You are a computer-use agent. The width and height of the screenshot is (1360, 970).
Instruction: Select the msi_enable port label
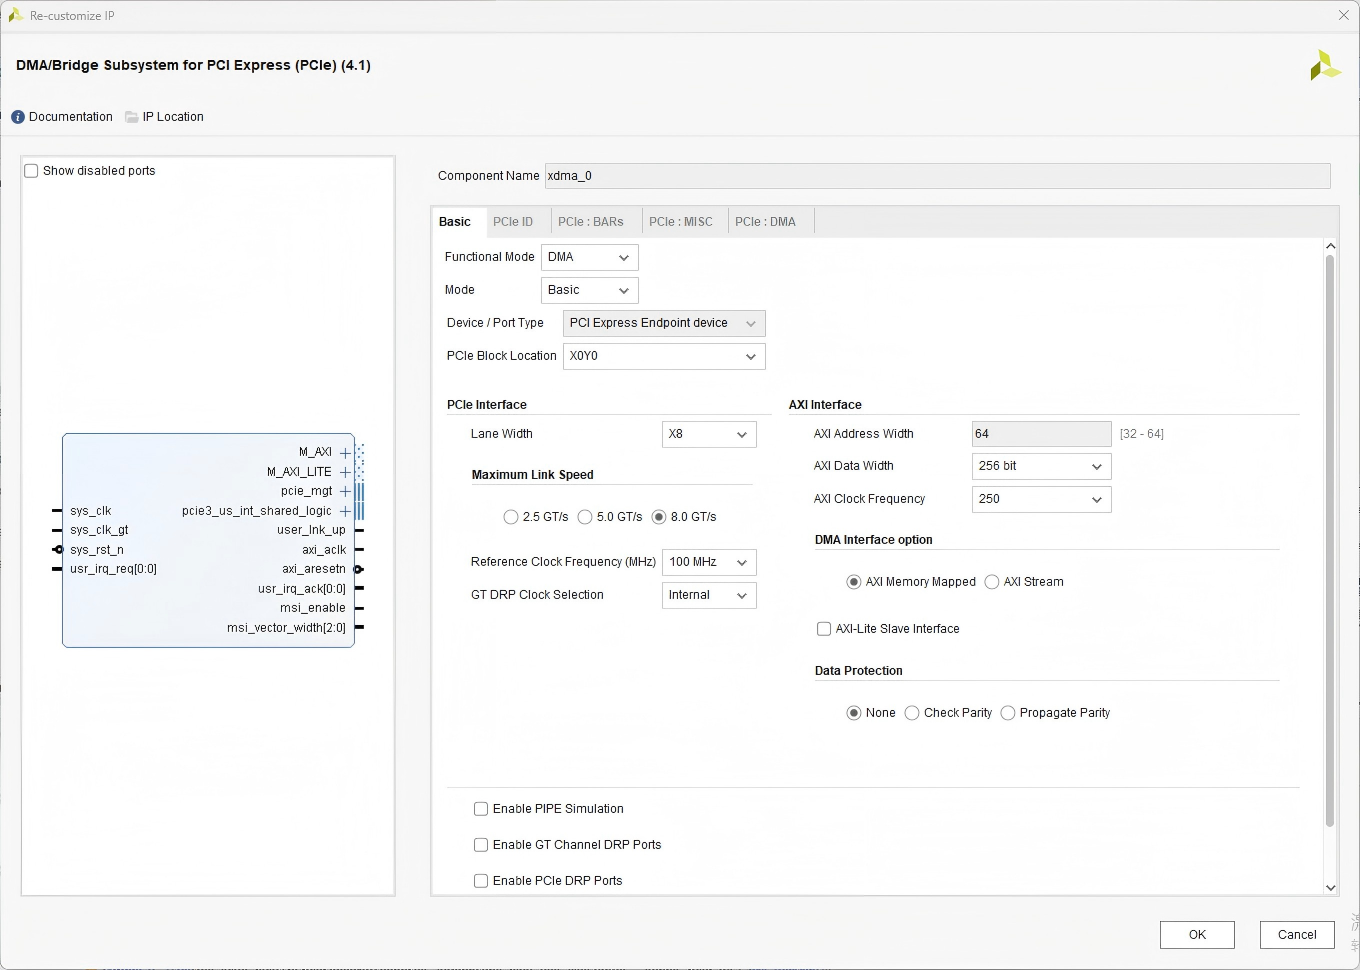[x=313, y=608]
